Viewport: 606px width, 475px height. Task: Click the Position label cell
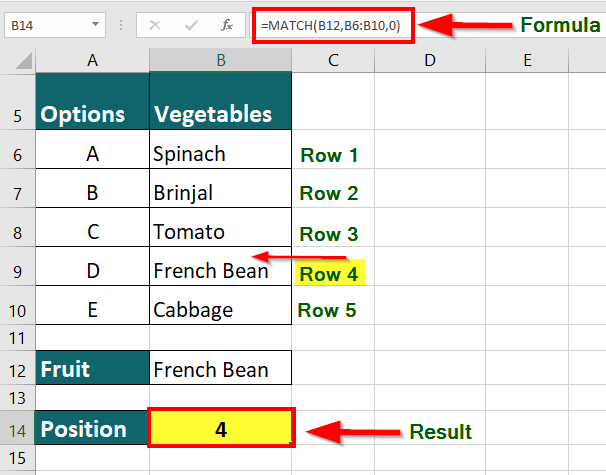coord(93,429)
